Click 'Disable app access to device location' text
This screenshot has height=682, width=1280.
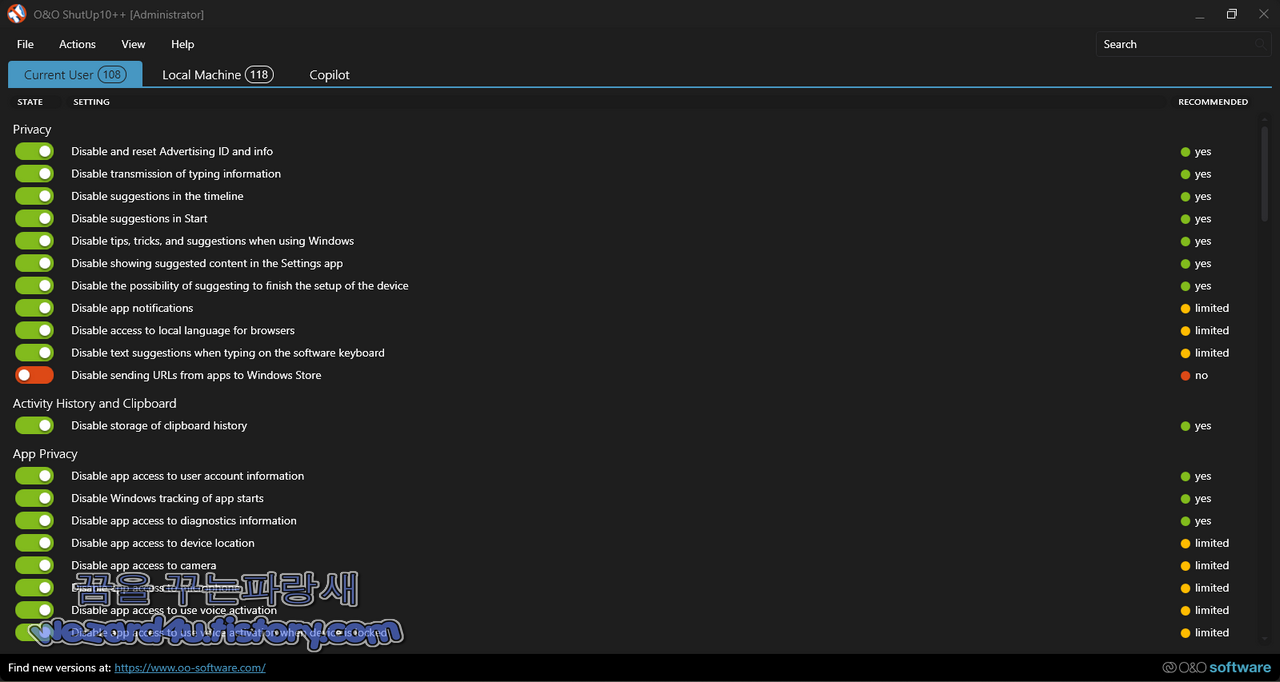(x=163, y=543)
